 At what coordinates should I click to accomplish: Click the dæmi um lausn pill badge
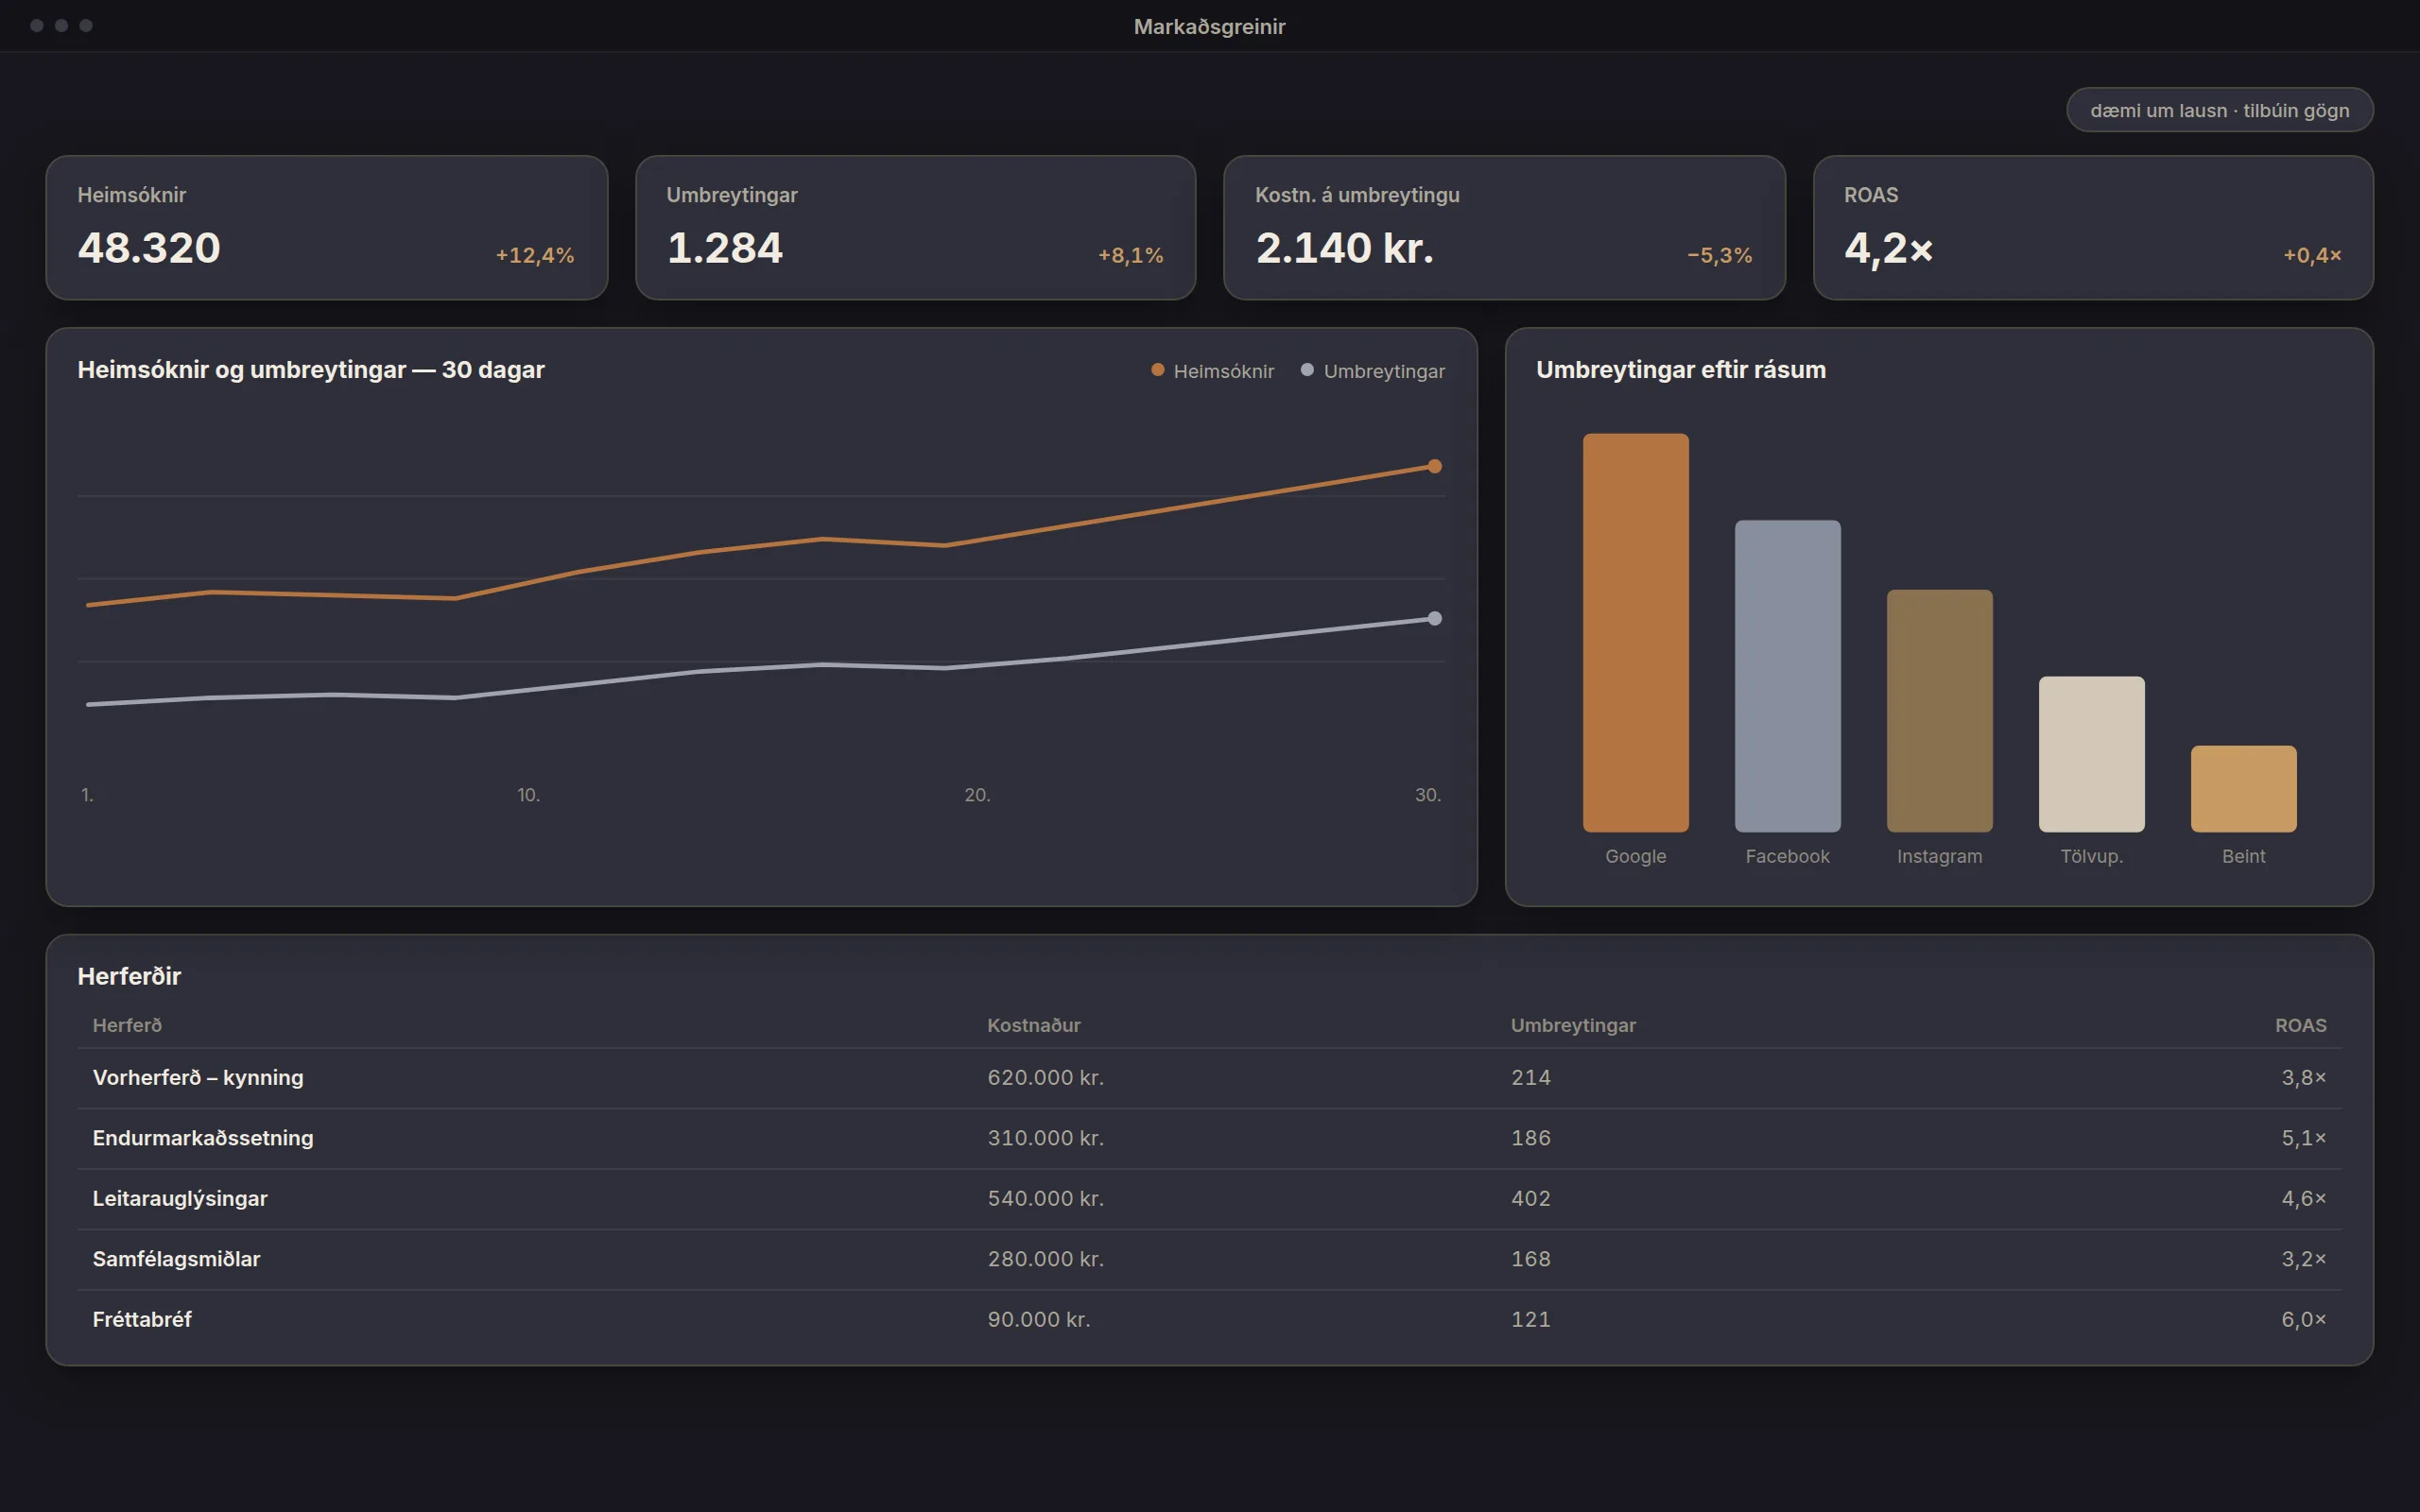click(x=2219, y=110)
